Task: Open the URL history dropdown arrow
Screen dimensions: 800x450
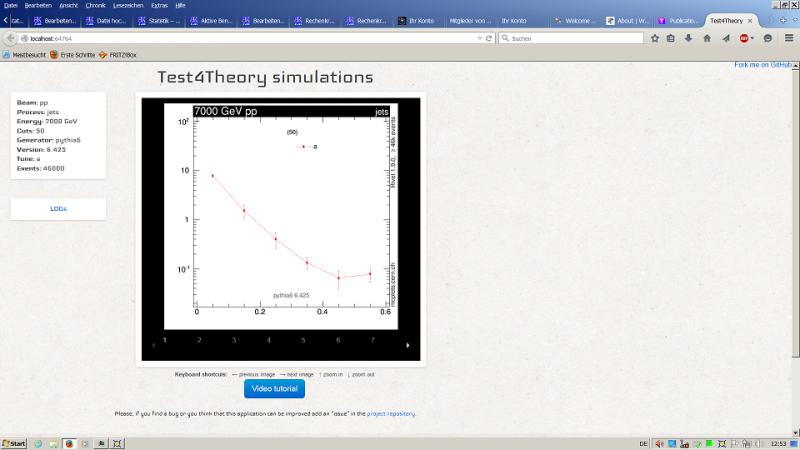Action: pyautogui.click(x=480, y=38)
